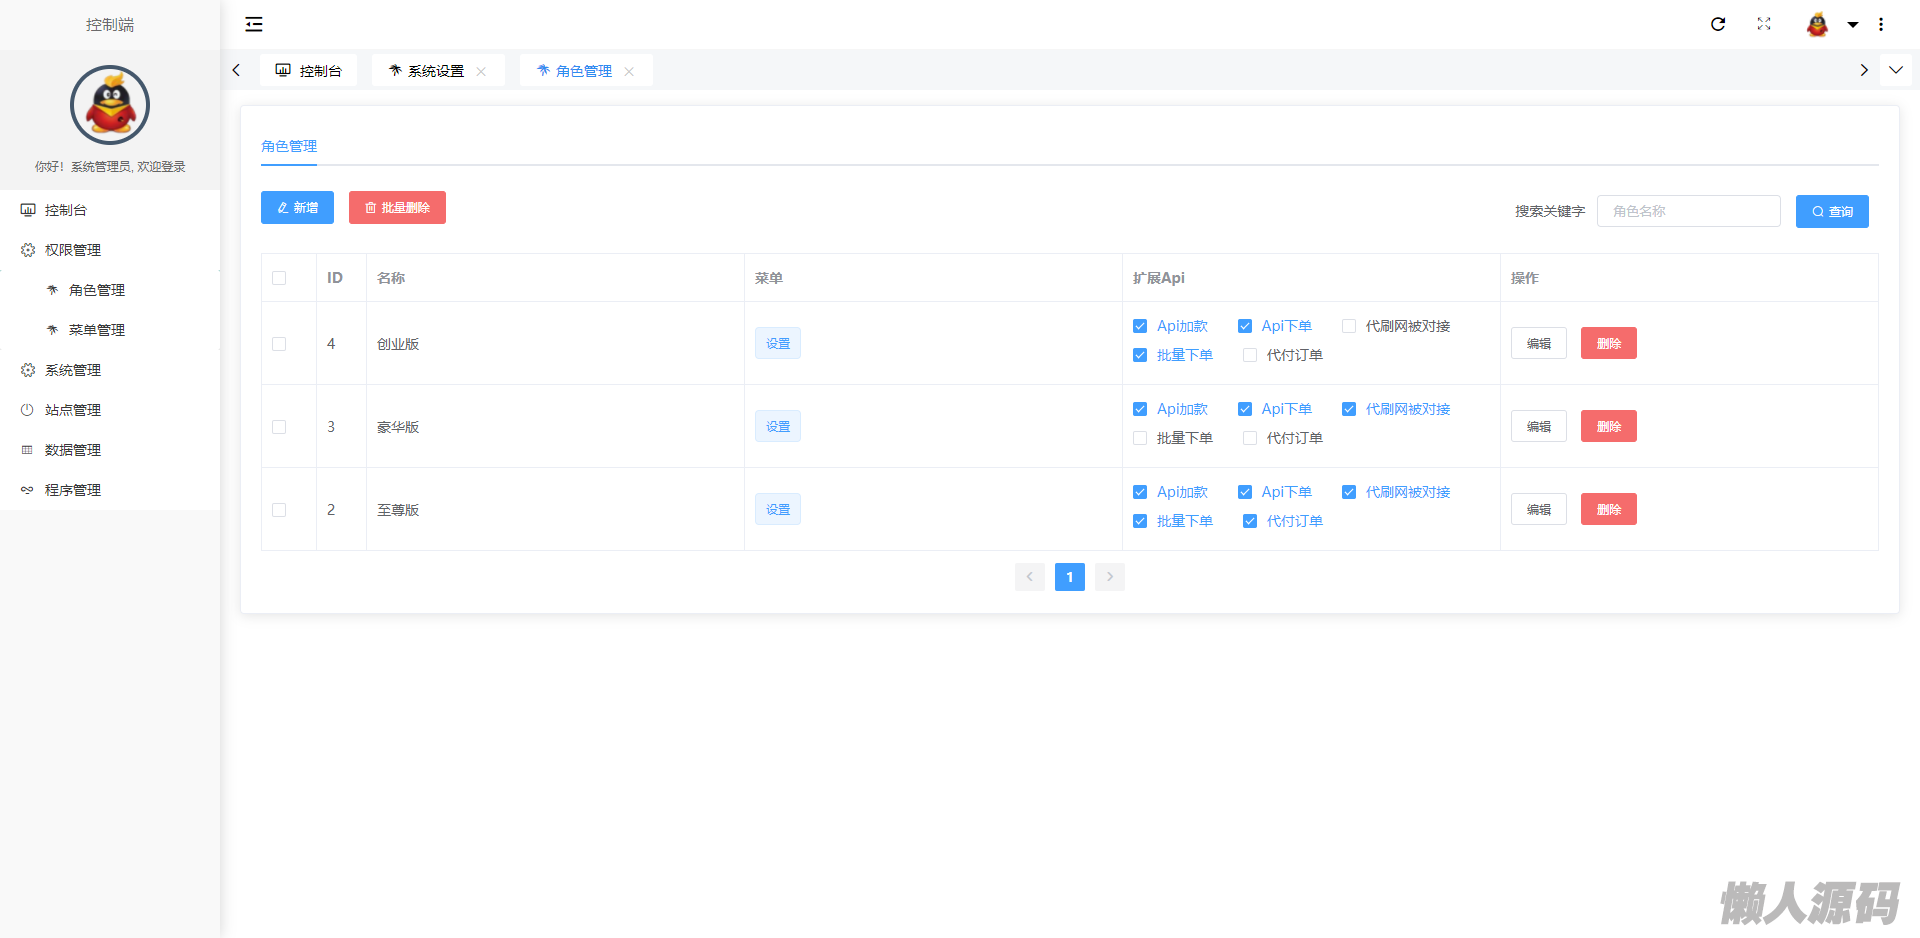Switch to the 控制台 tab
The width and height of the screenshot is (1920, 938).
309,71
